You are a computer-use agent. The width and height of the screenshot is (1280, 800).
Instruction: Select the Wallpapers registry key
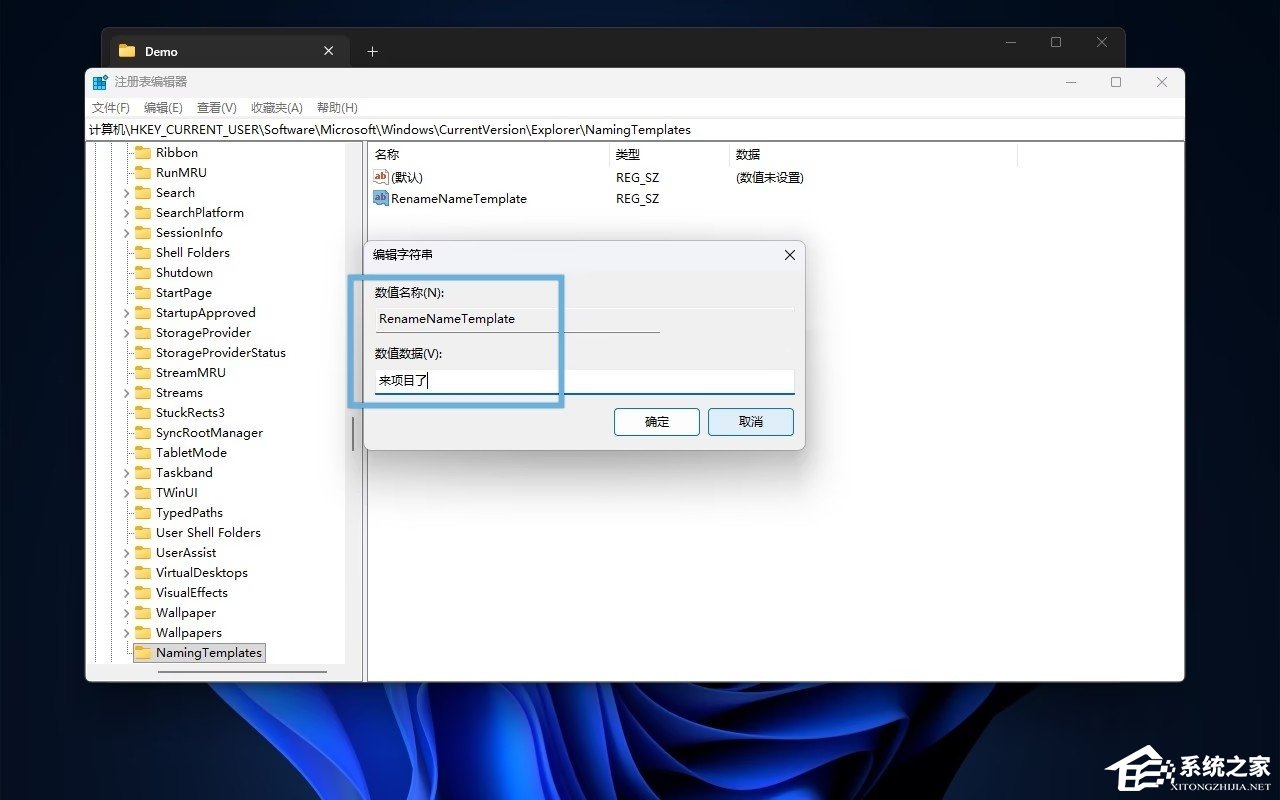click(187, 632)
